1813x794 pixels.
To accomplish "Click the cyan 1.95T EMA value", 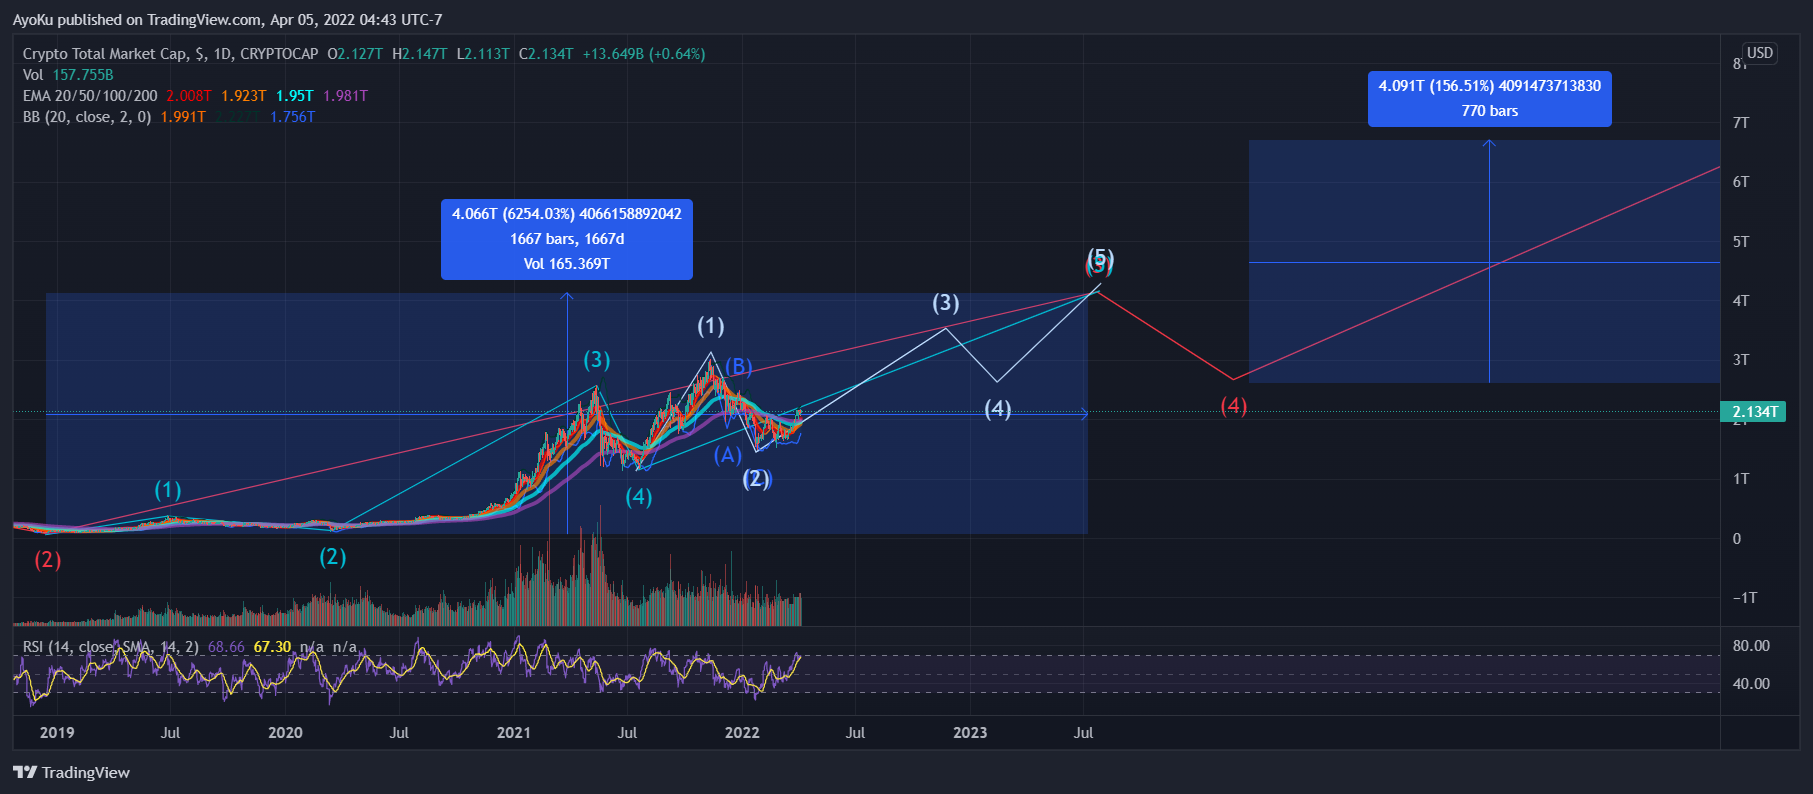I will (294, 96).
